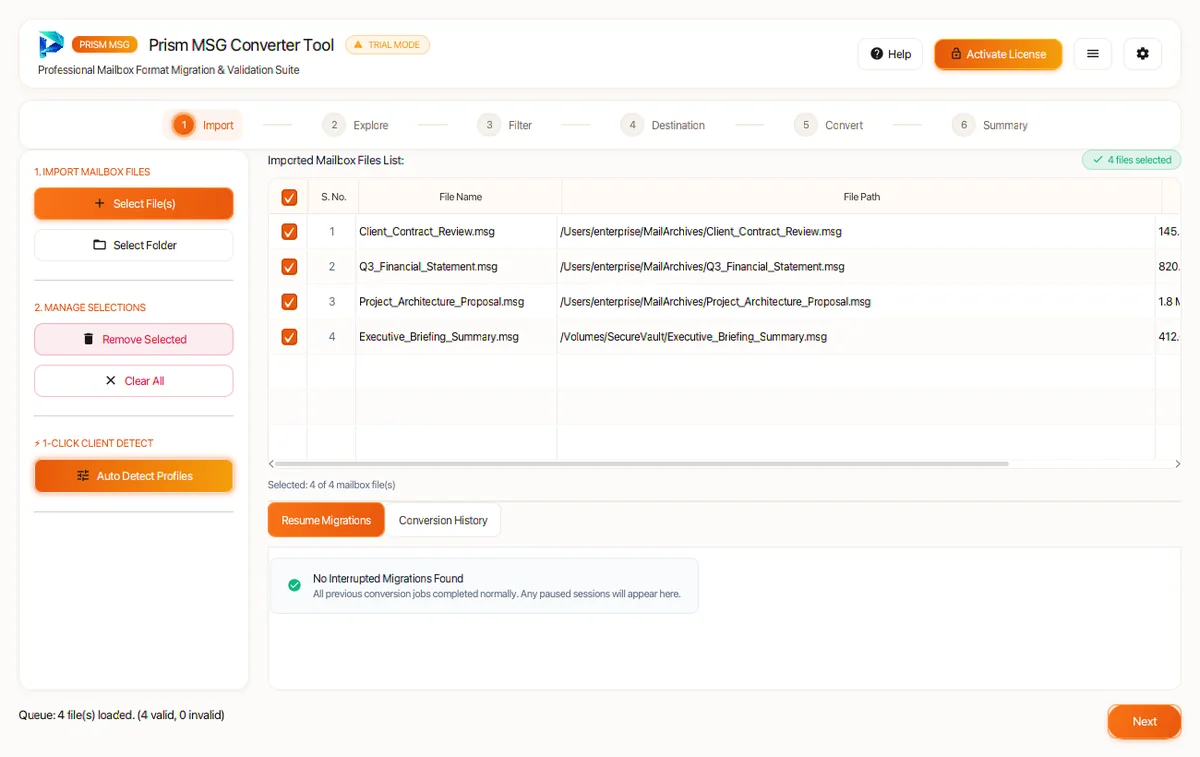Go to step 6 Summary

point(990,125)
